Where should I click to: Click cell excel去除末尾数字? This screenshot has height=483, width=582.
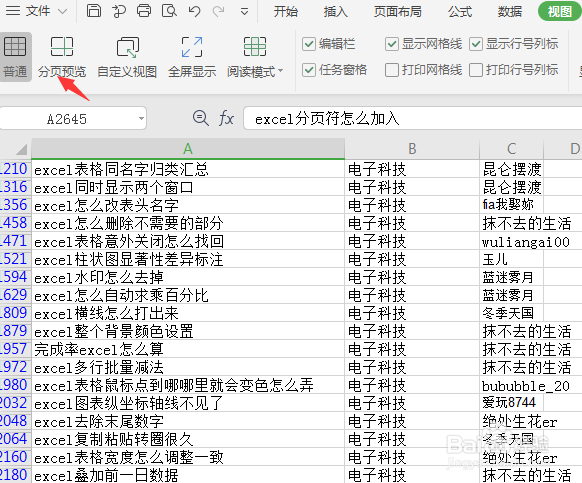[188, 421]
